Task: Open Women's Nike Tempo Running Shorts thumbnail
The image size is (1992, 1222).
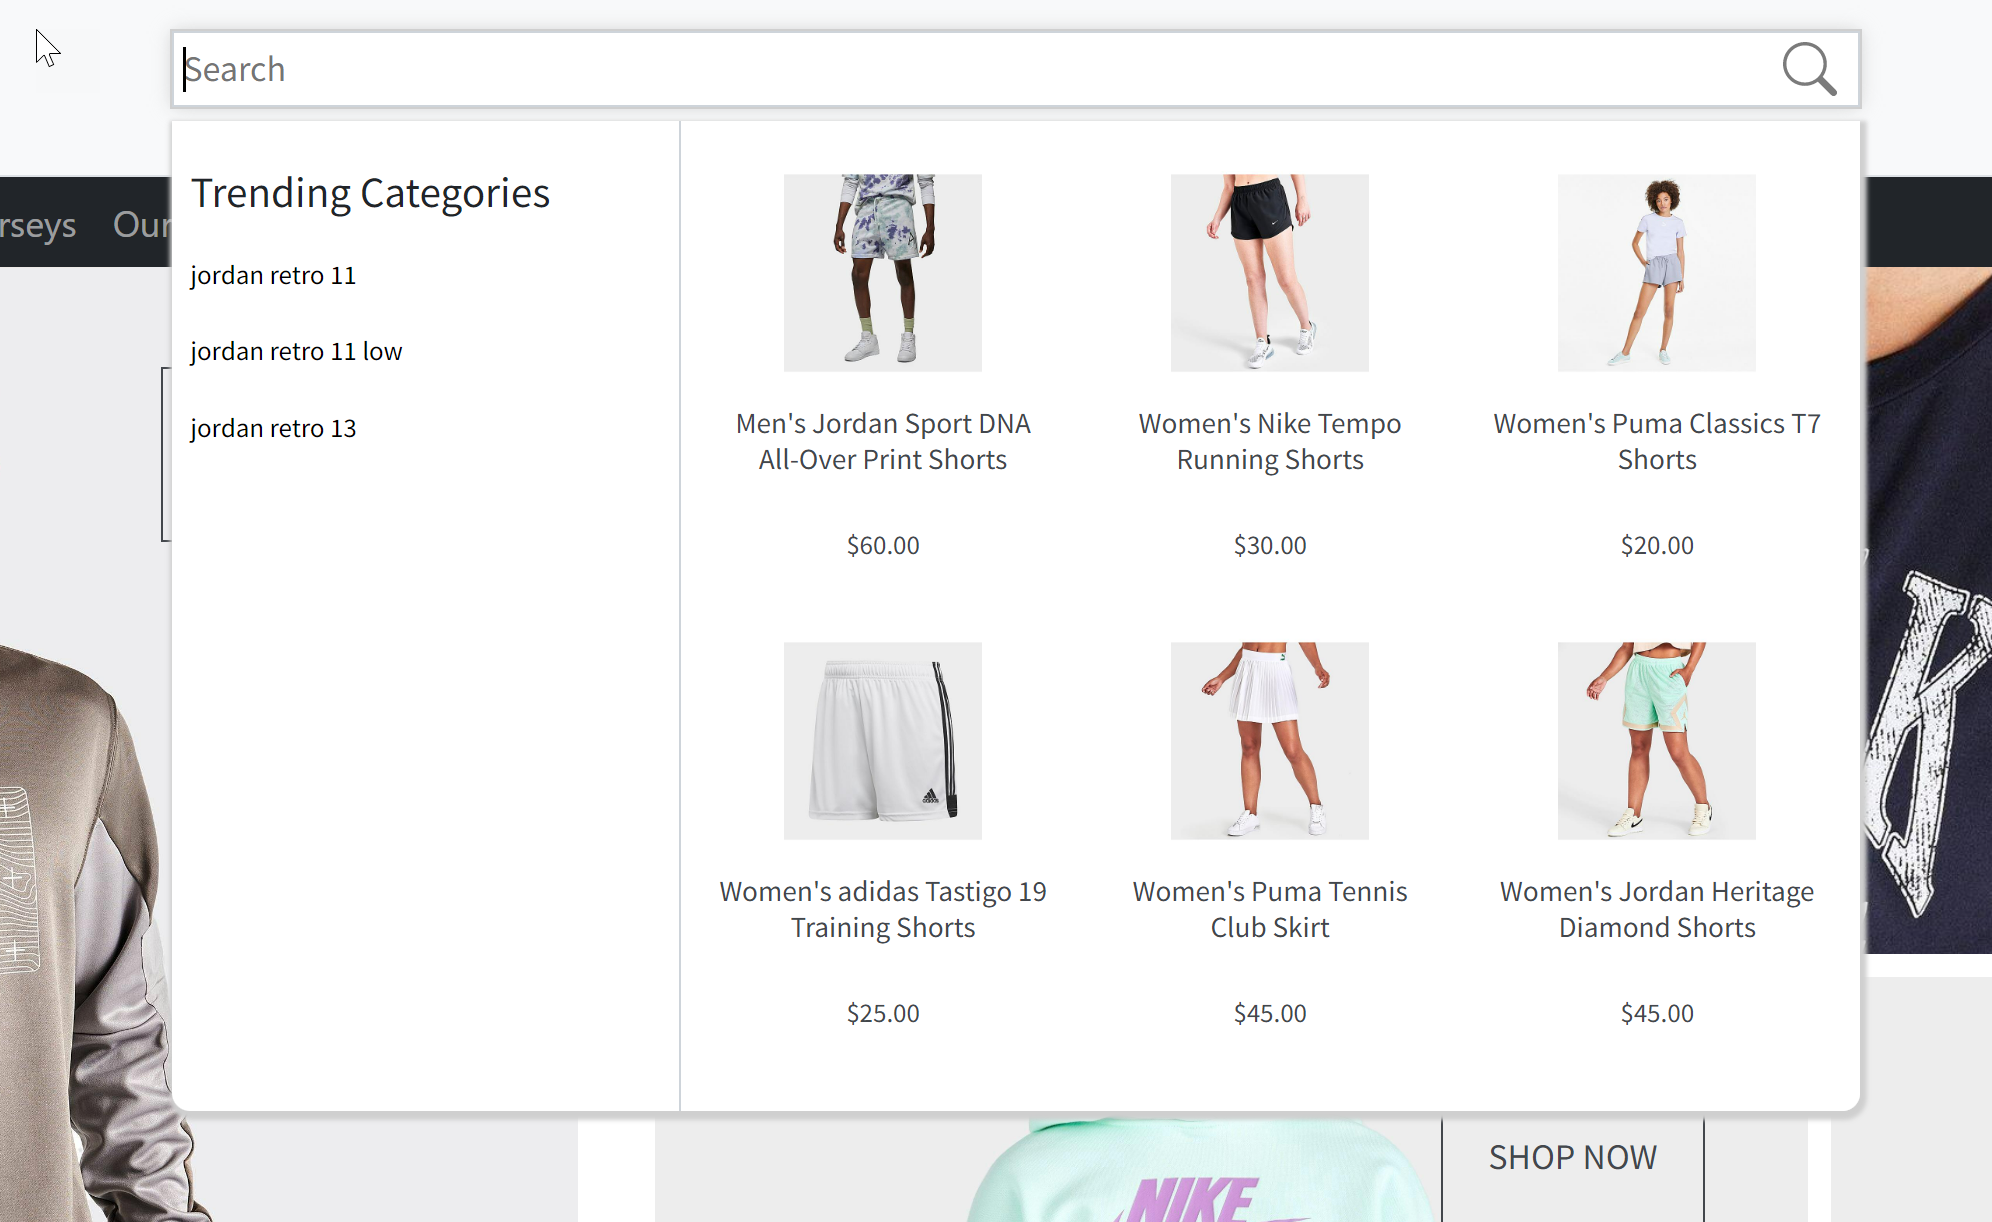Action: click(1270, 273)
